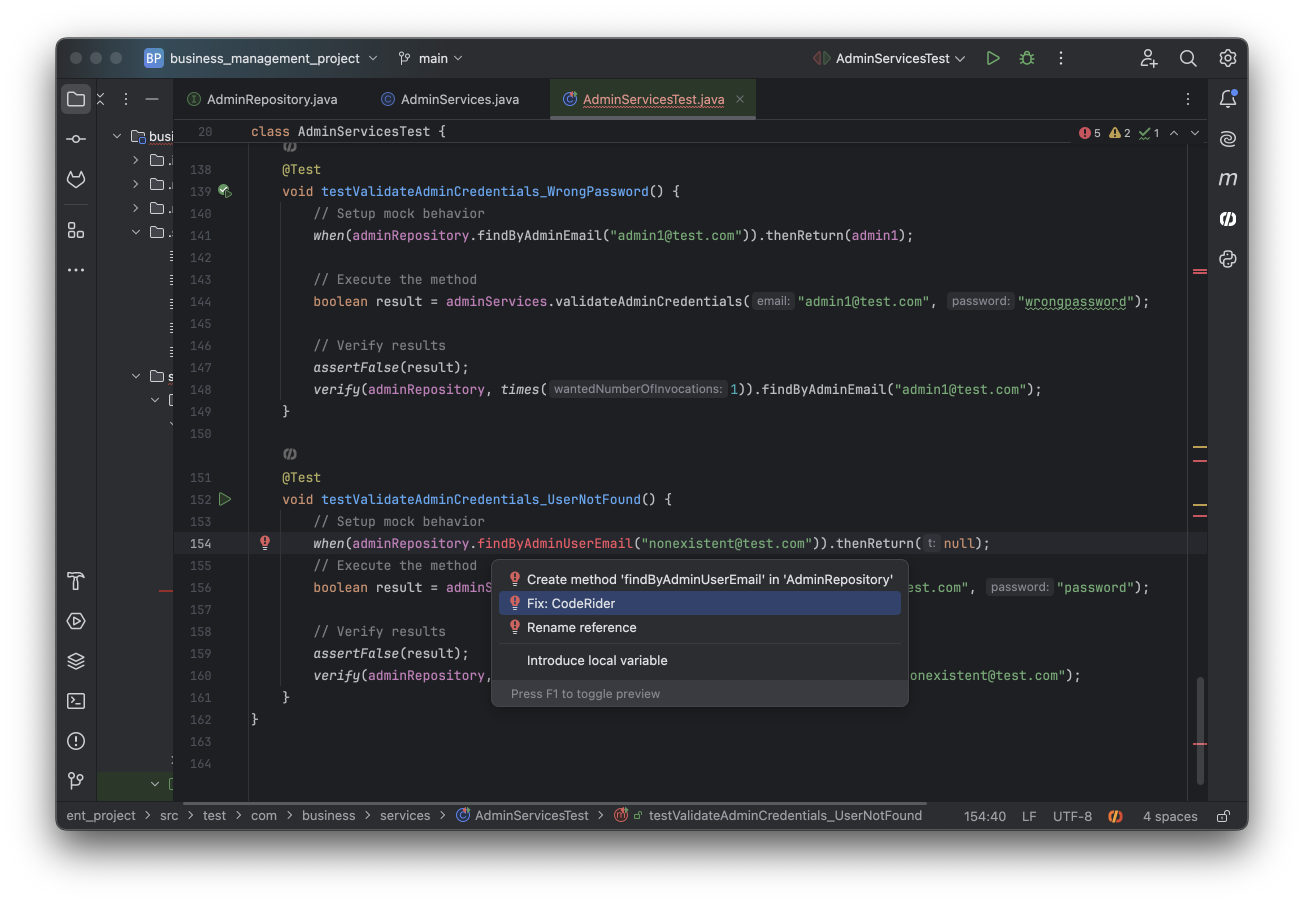
Task: Click the UTF-8 encoding in status bar
Action: [x=1072, y=816]
